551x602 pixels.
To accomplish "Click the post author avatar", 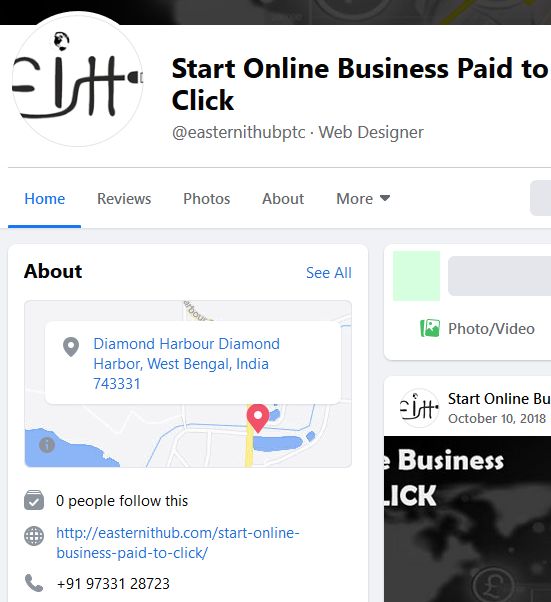I will click(x=419, y=408).
